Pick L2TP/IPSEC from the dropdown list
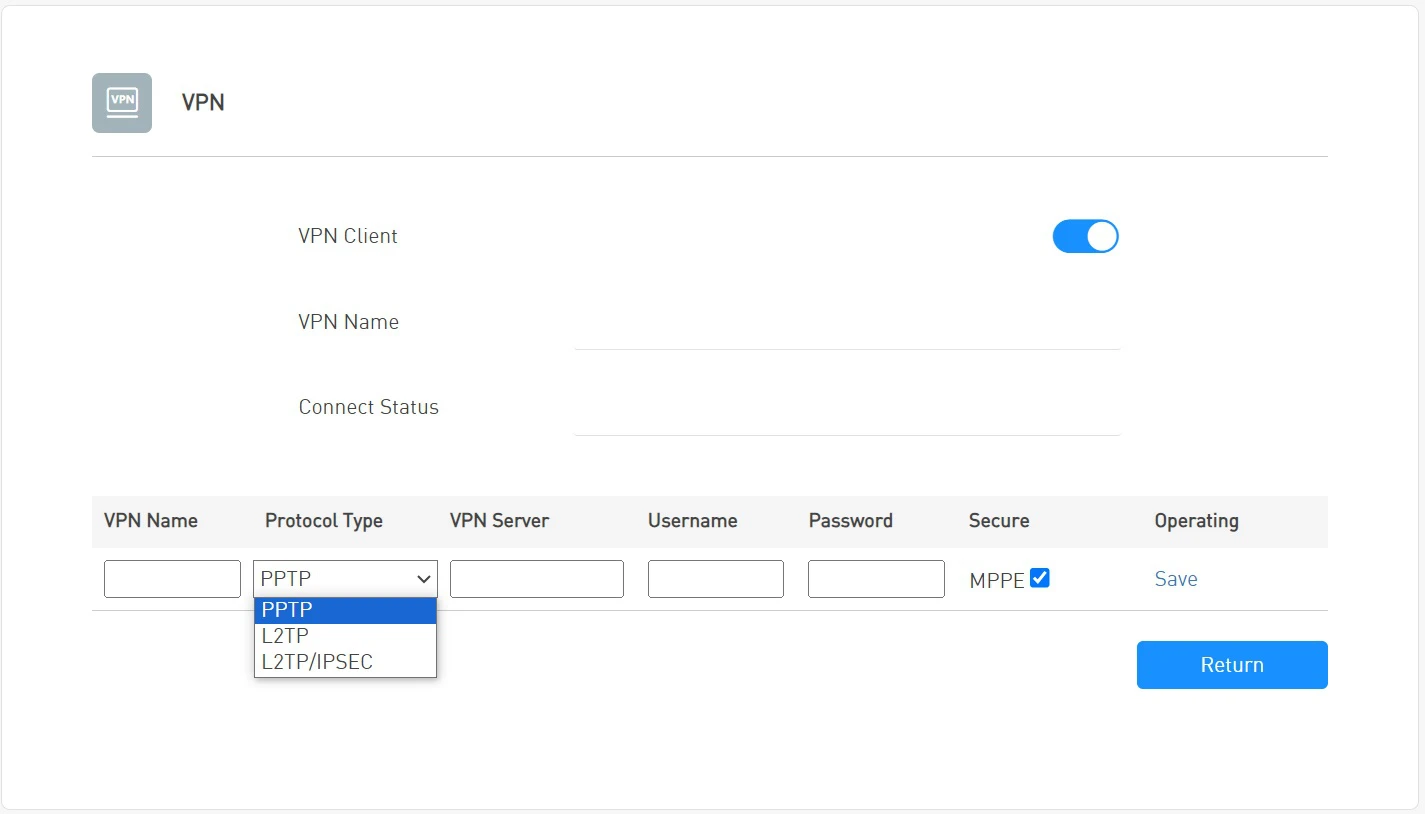Image resolution: width=1425 pixels, height=814 pixels. (x=345, y=662)
